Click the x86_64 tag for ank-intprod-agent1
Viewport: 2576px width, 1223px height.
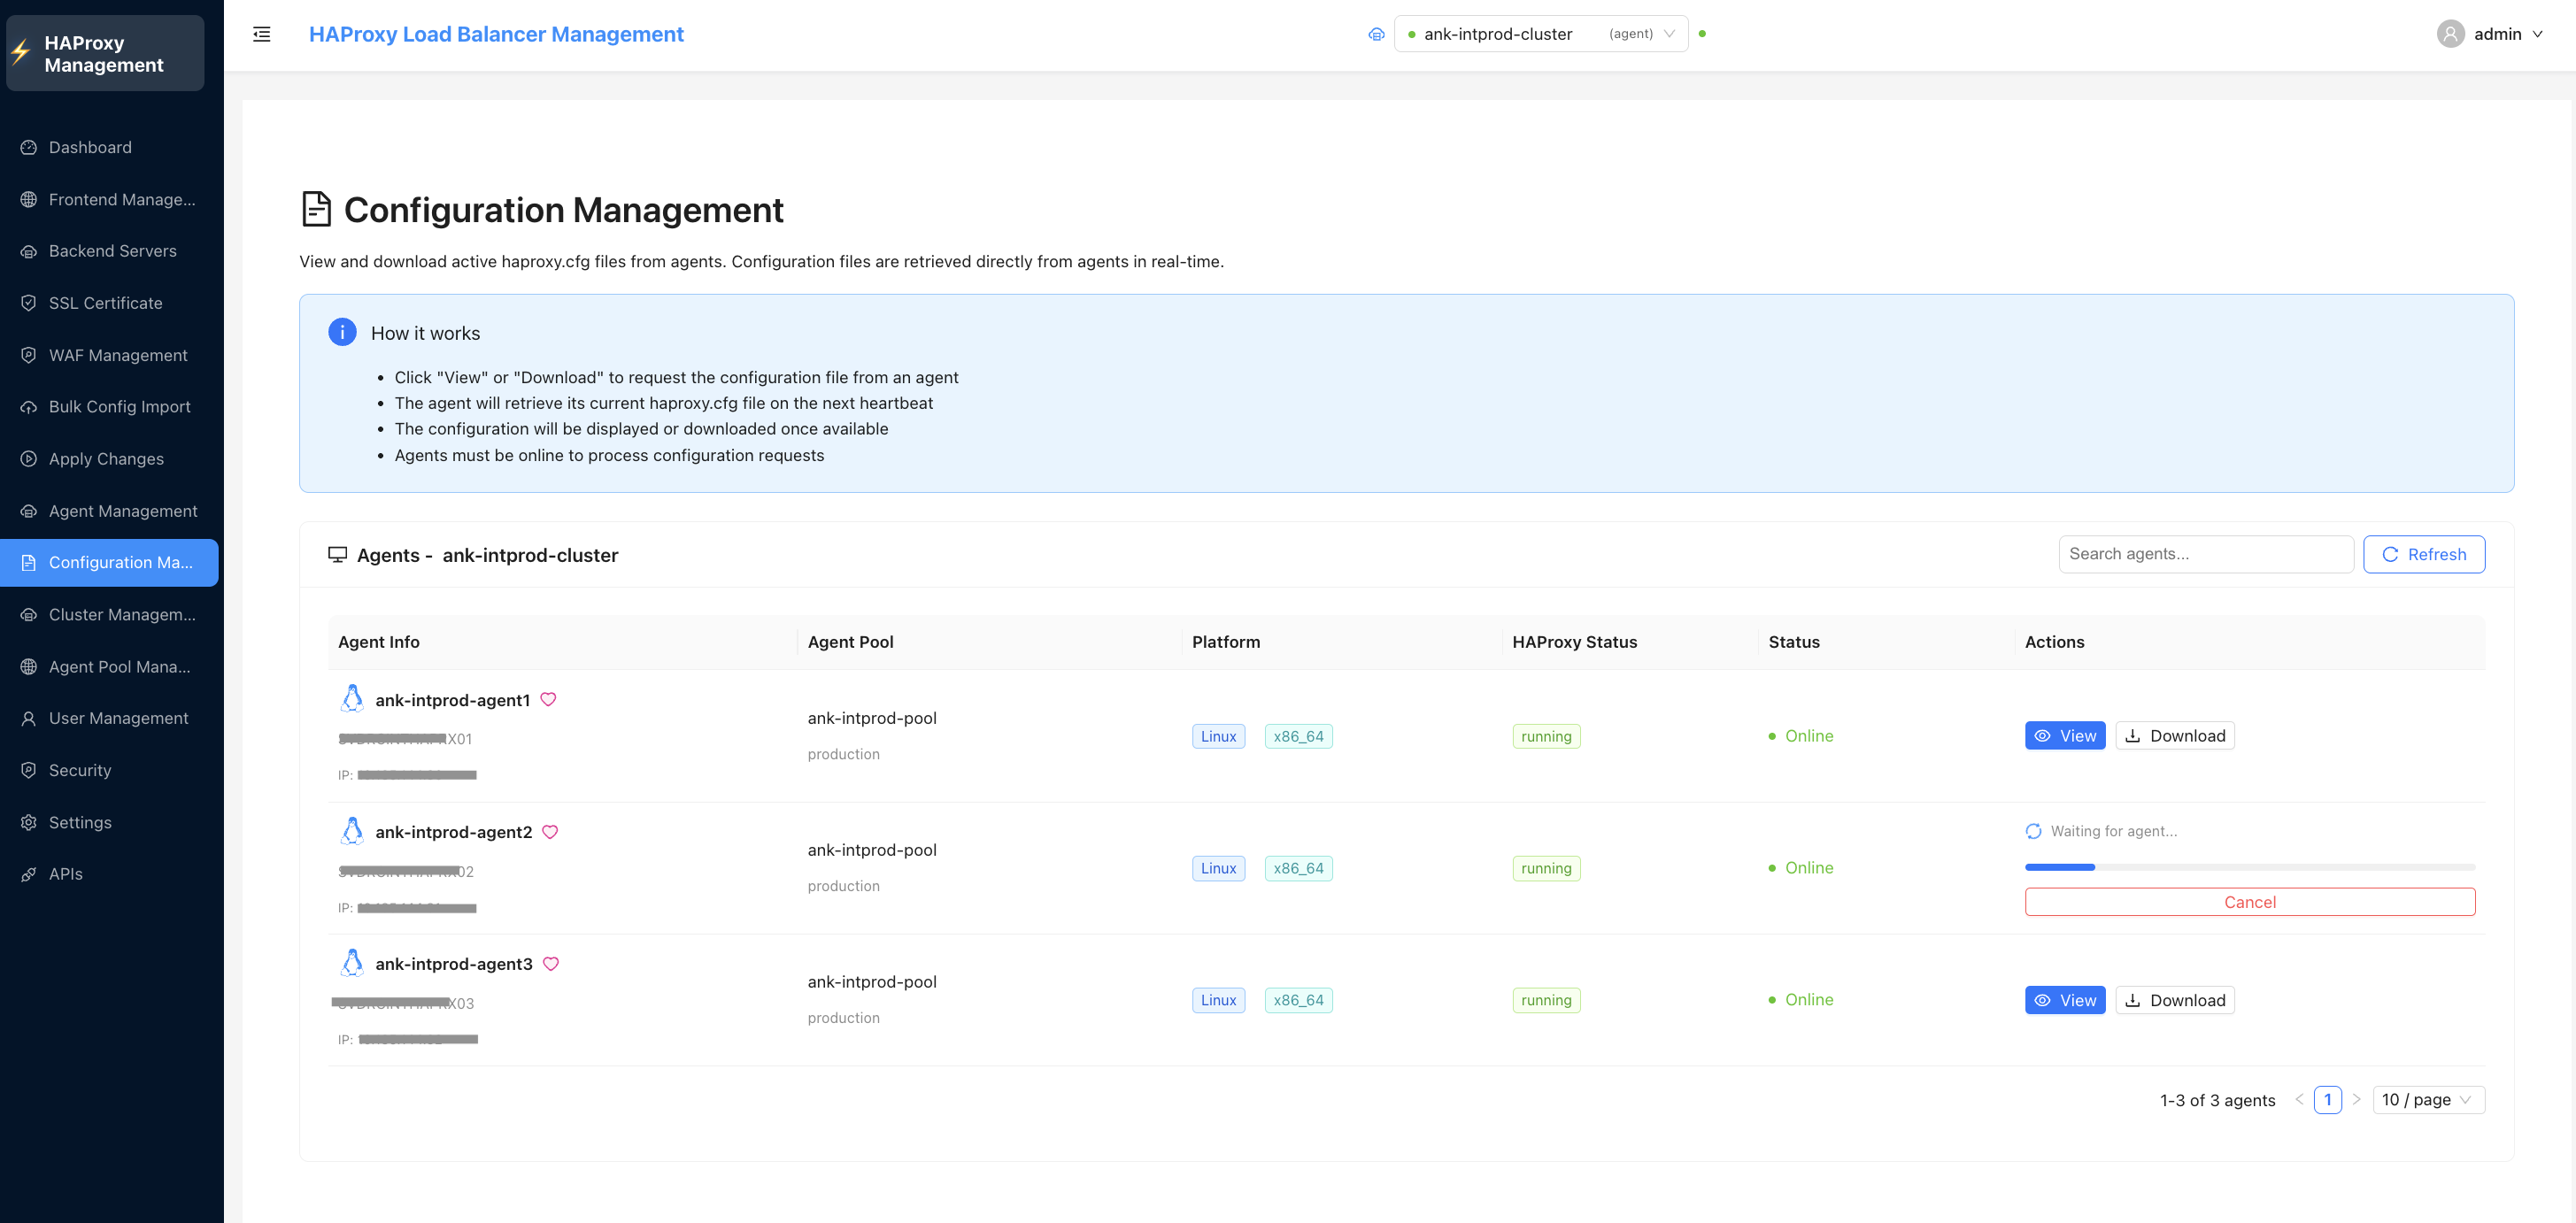click(1298, 736)
